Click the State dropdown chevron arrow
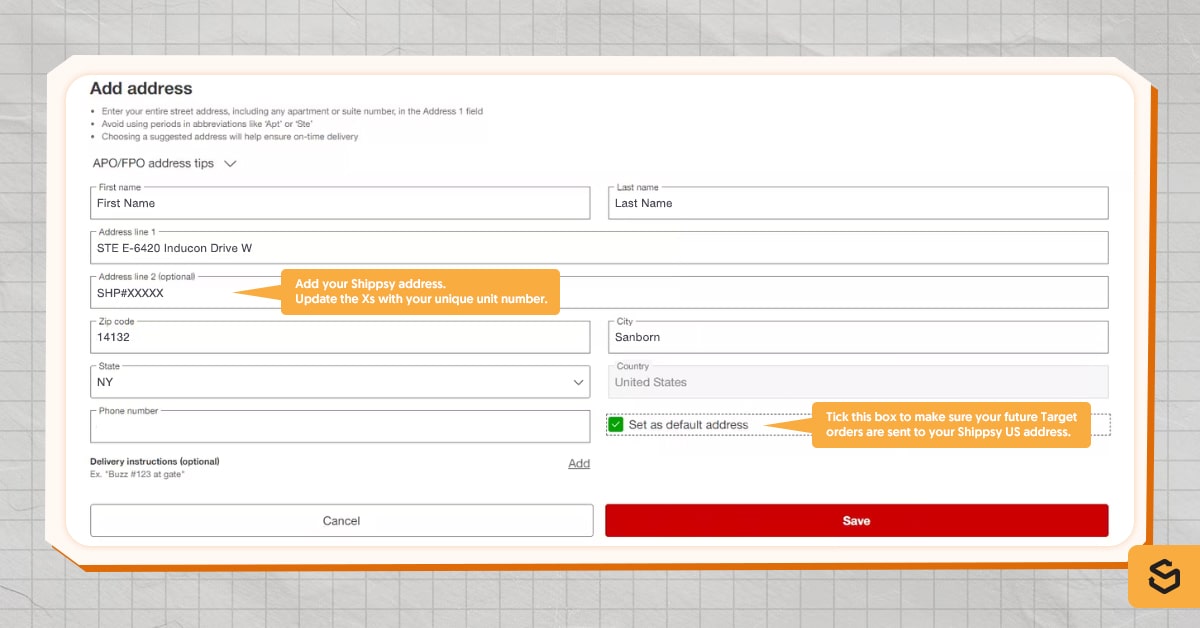 (578, 381)
